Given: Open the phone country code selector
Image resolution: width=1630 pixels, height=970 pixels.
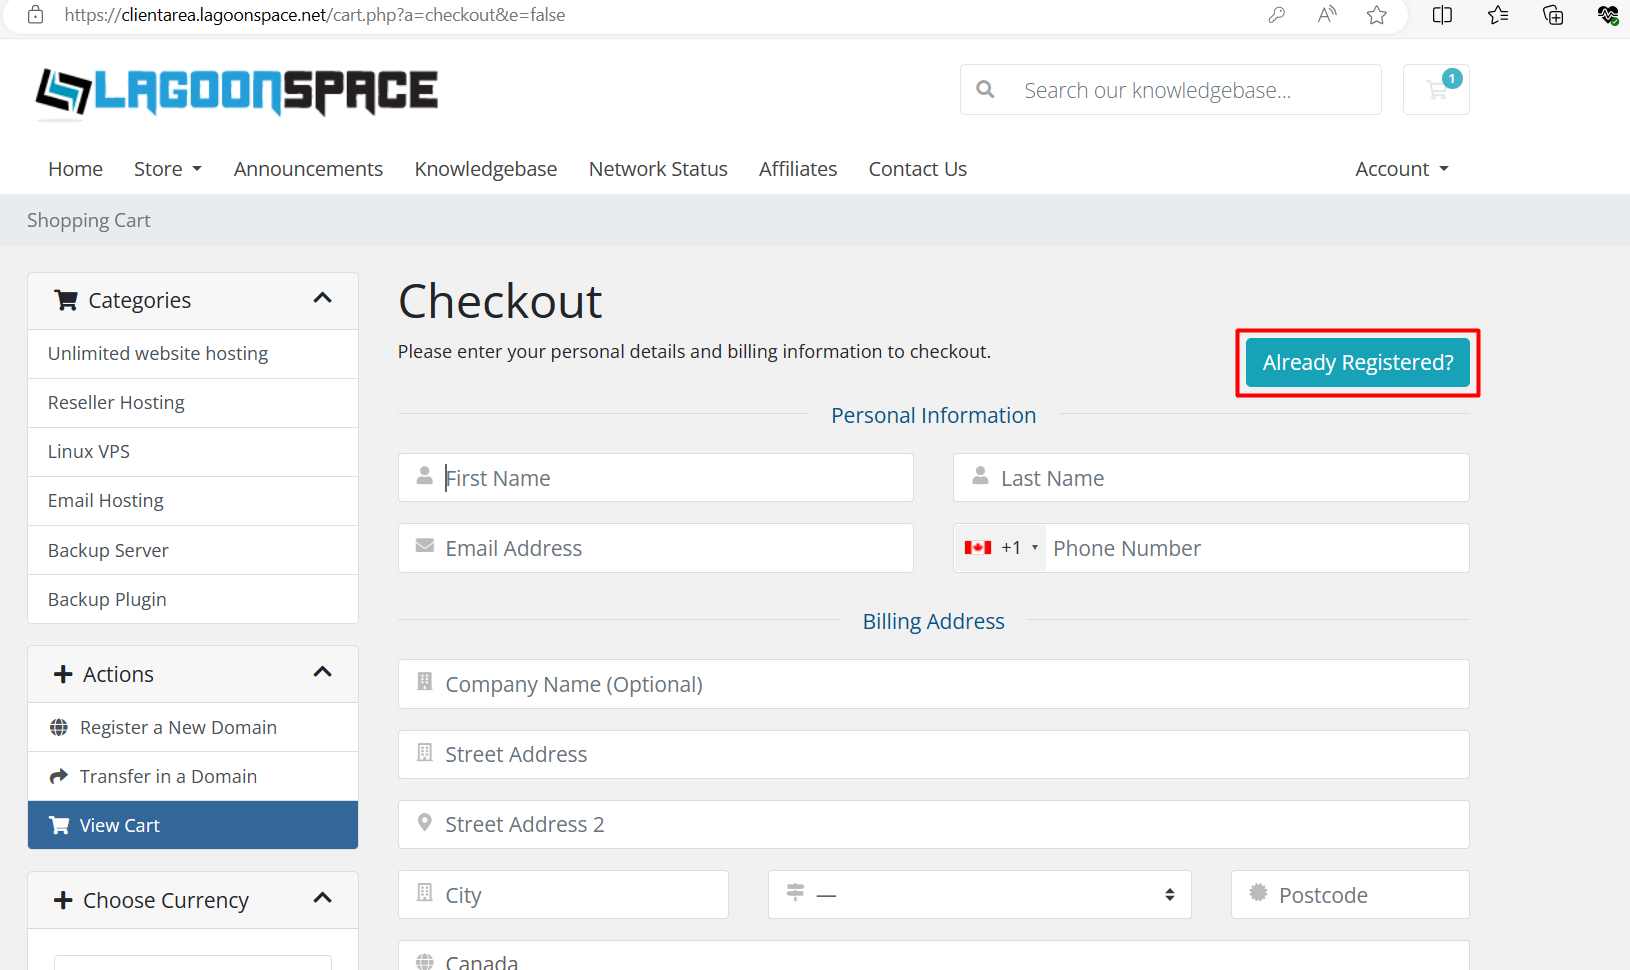Looking at the screenshot, I should click(x=1000, y=548).
